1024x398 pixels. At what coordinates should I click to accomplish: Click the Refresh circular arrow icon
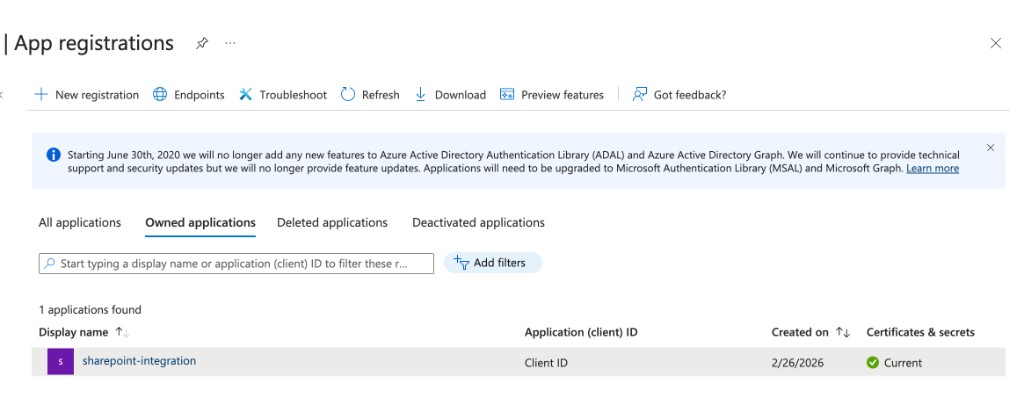pyautogui.click(x=348, y=94)
